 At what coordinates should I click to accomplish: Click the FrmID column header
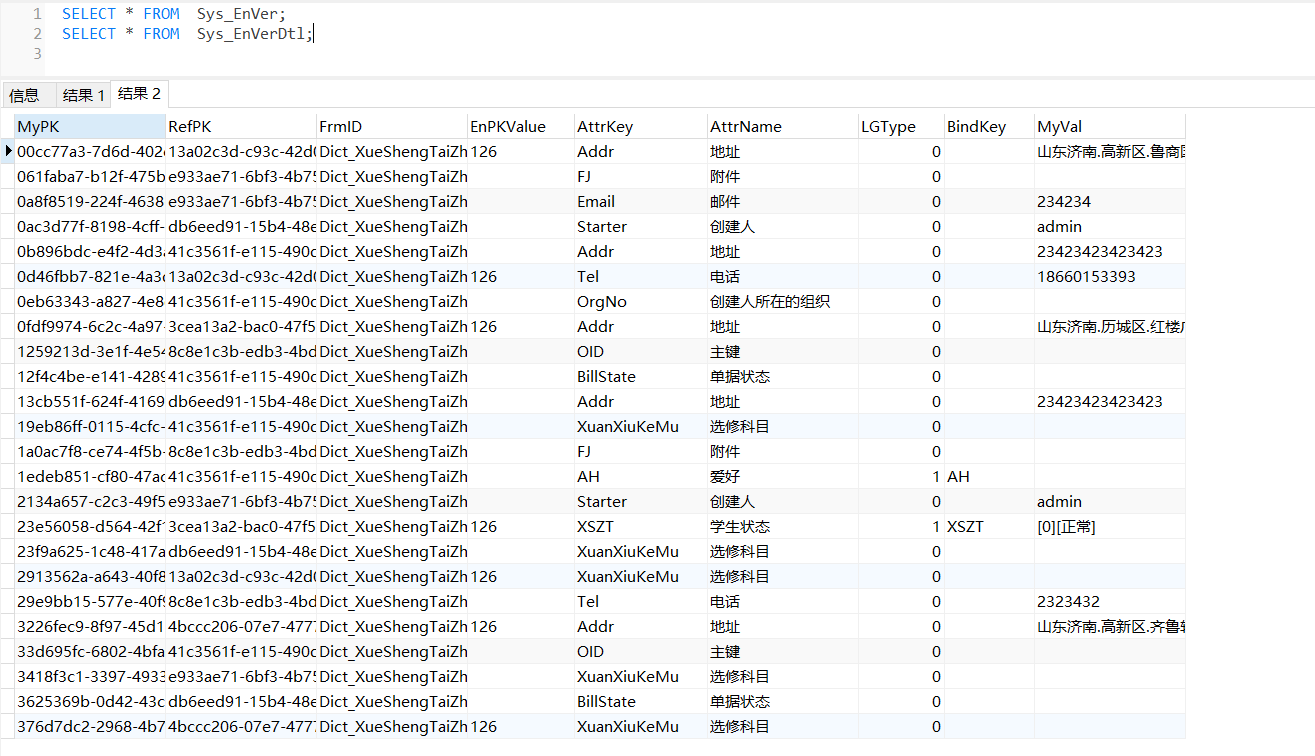coord(391,127)
